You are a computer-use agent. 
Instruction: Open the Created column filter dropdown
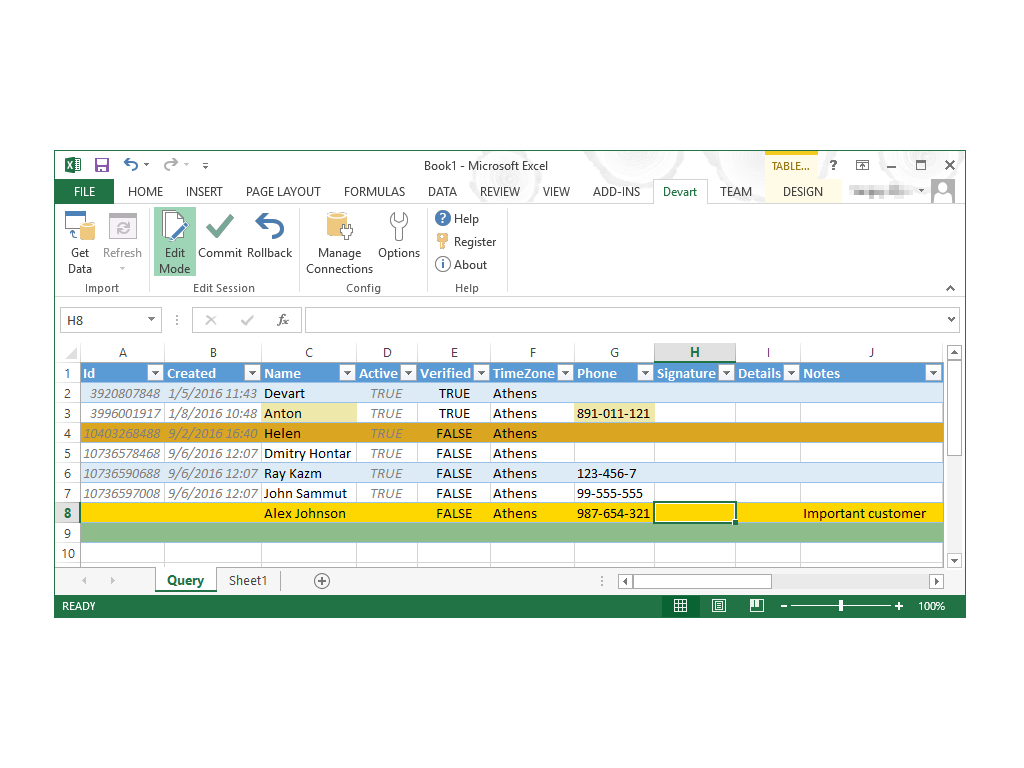(251, 373)
